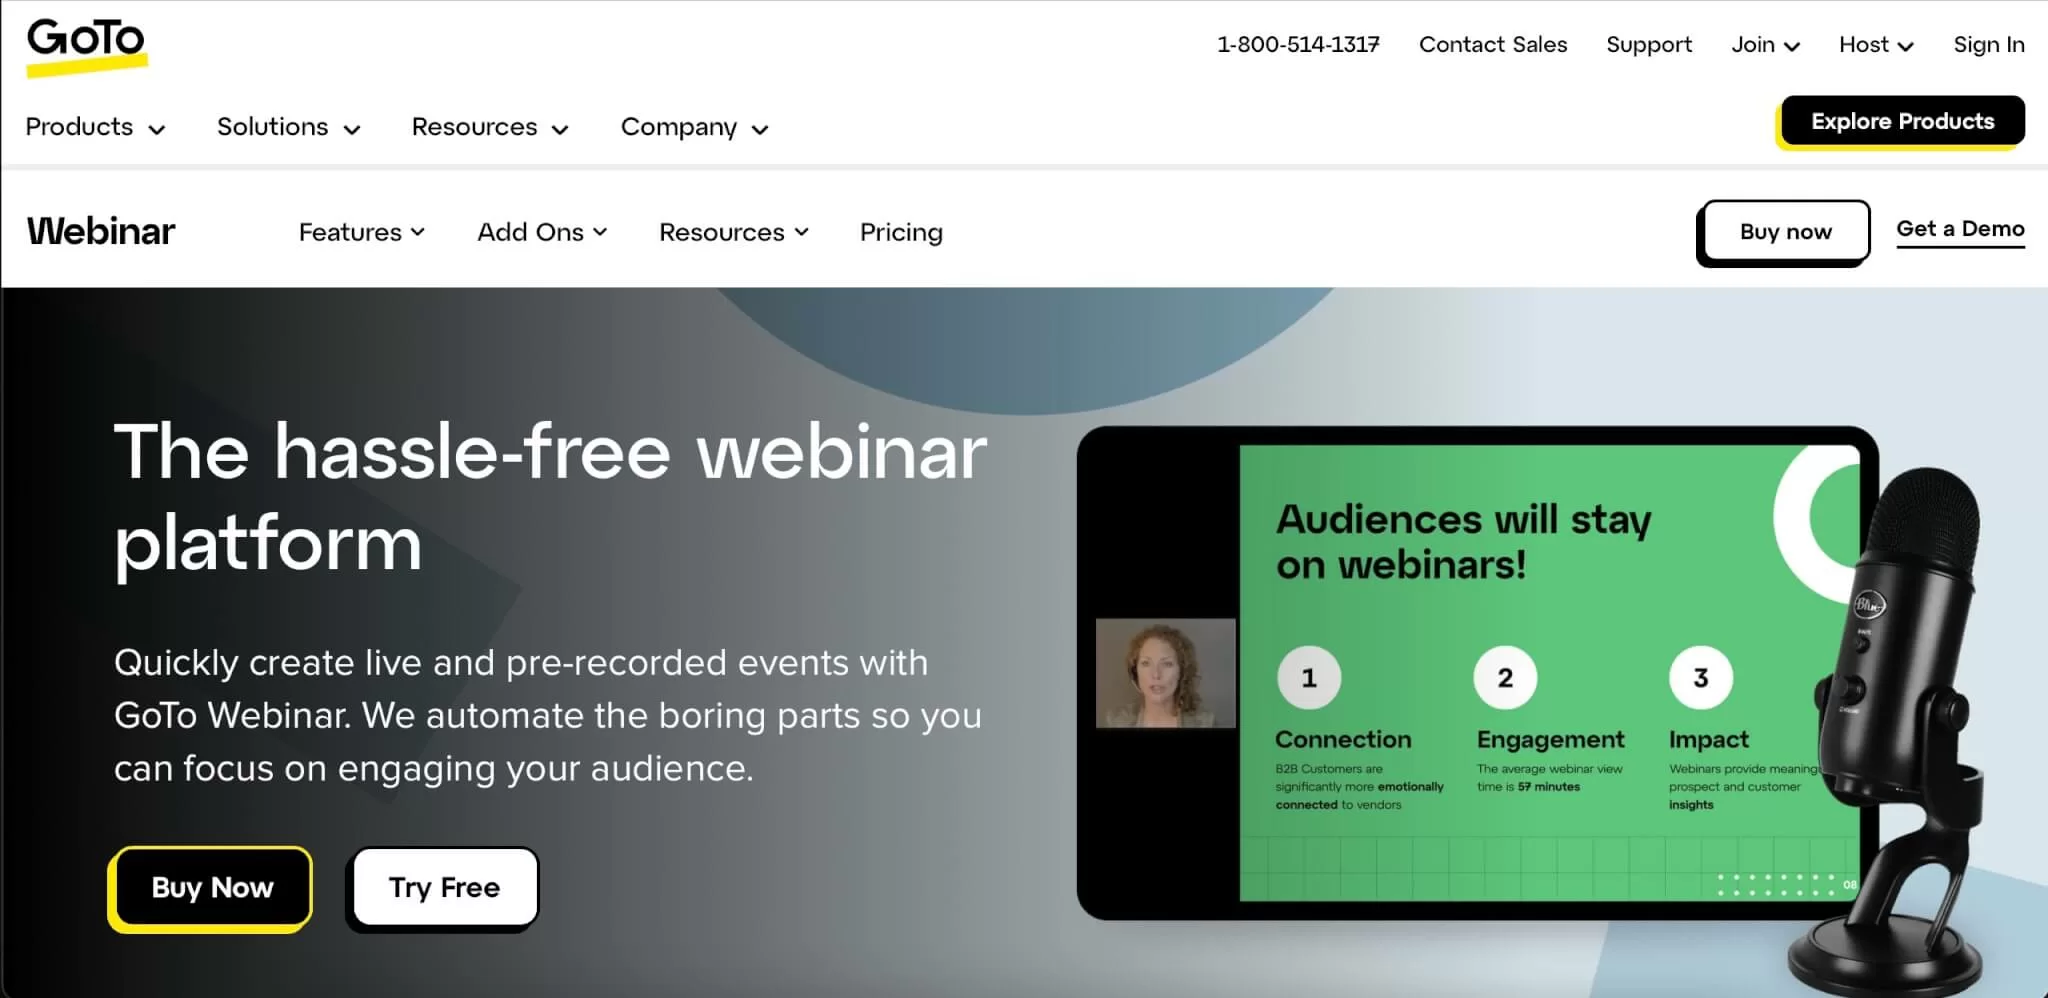Open the Contact Sales link
The height and width of the screenshot is (998, 2048).
[1493, 45]
